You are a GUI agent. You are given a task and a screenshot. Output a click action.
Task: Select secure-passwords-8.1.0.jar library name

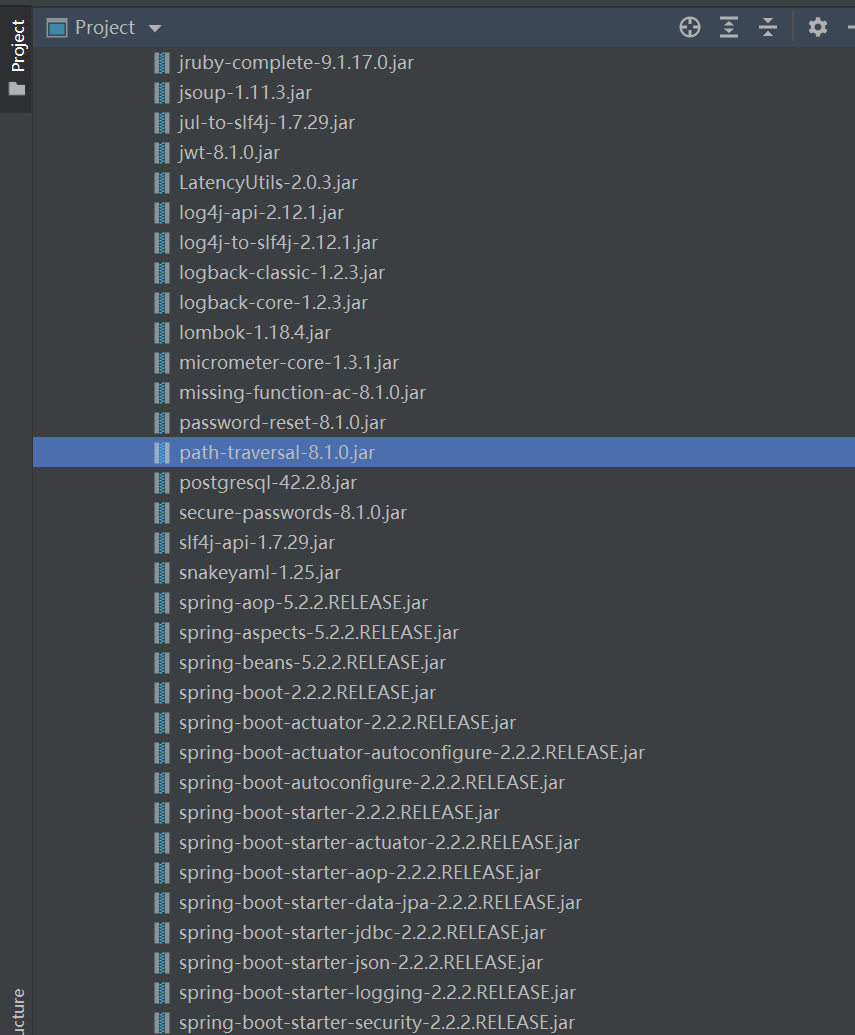293,513
